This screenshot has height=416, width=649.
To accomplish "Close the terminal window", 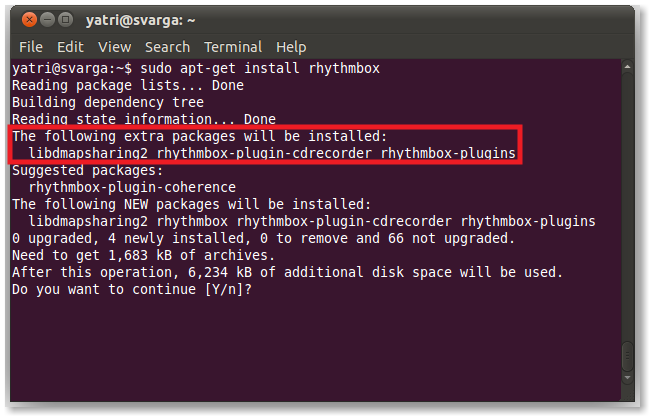I will (29, 18).
